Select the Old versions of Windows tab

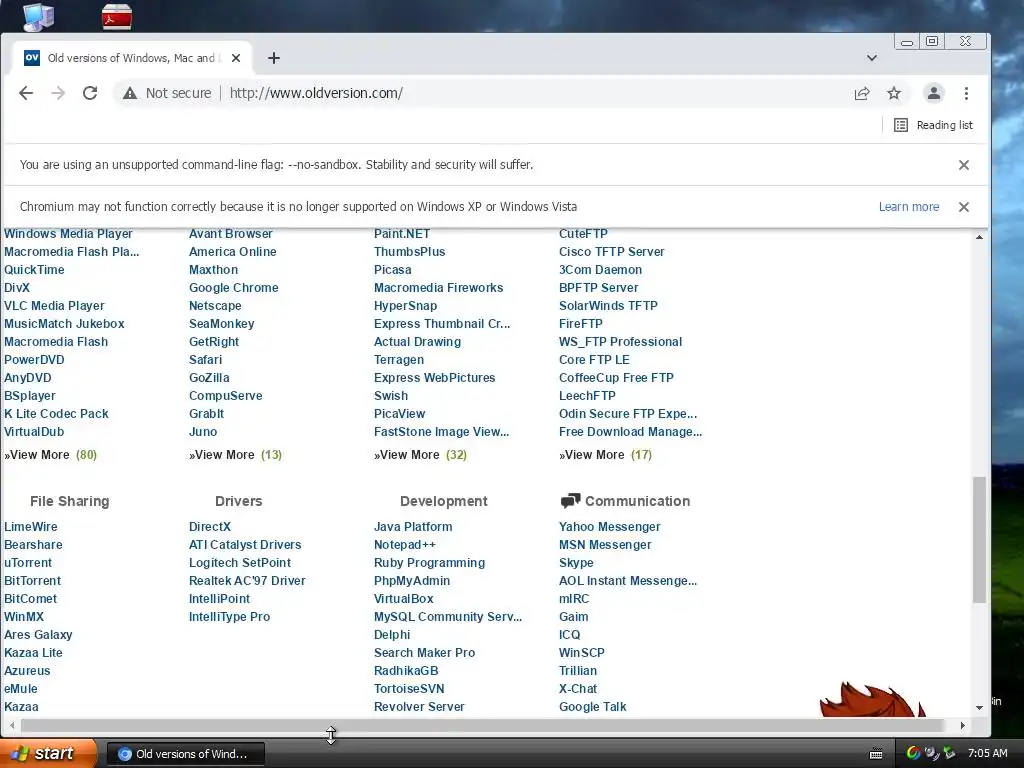pos(133,58)
